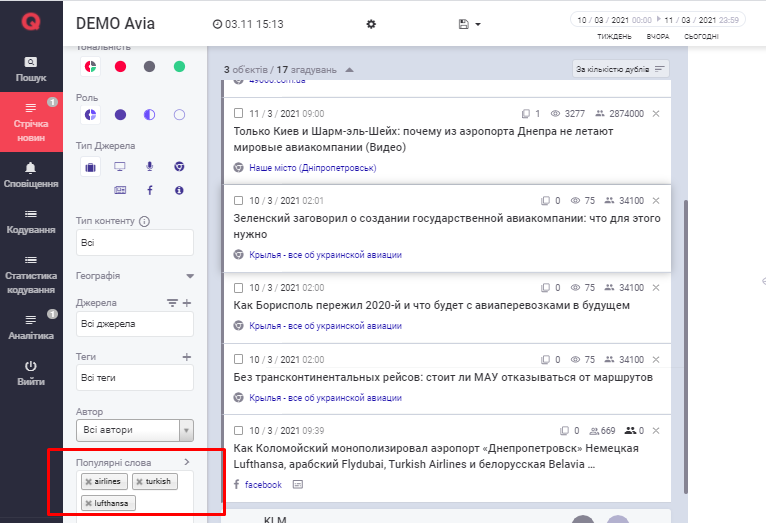Filter by green positive tonality

[179, 66]
